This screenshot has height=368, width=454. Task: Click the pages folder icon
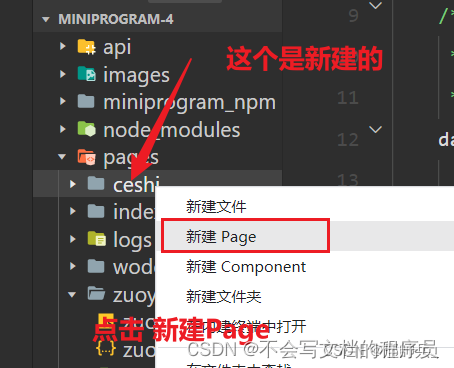[x=87, y=157]
